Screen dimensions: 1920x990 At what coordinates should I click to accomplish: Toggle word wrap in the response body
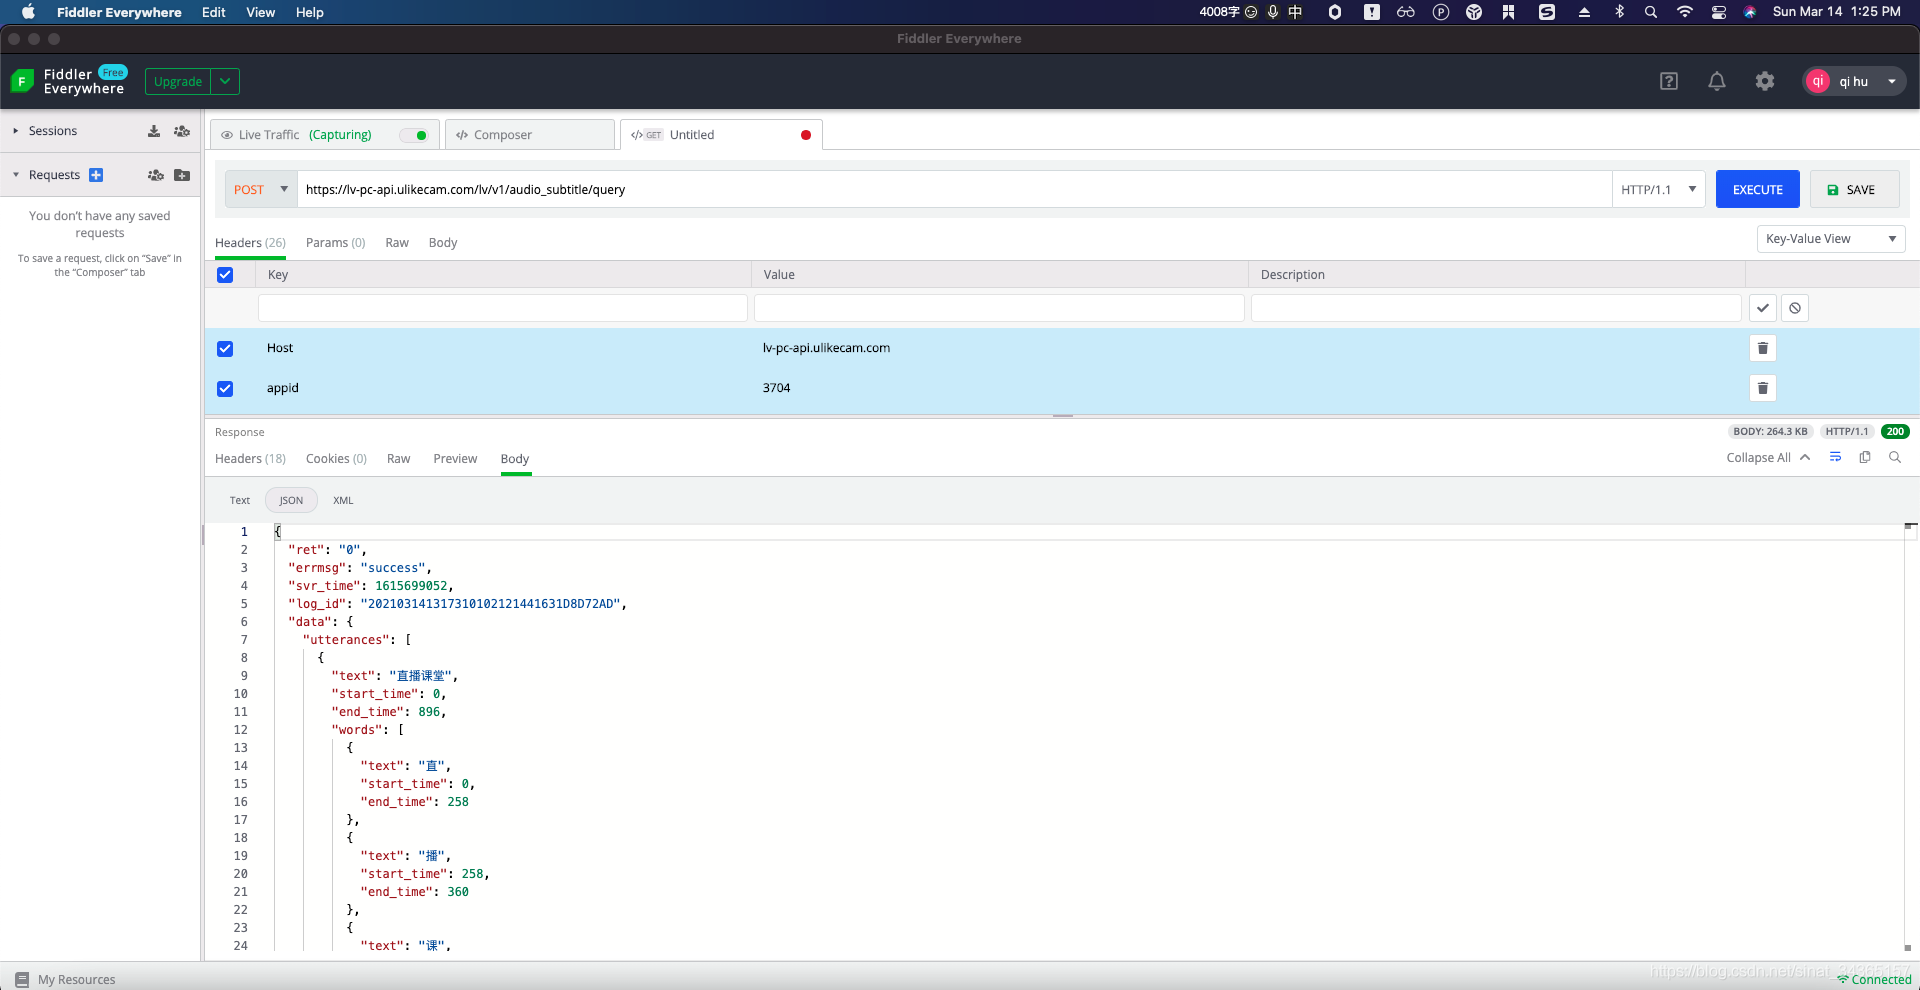pos(1835,457)
